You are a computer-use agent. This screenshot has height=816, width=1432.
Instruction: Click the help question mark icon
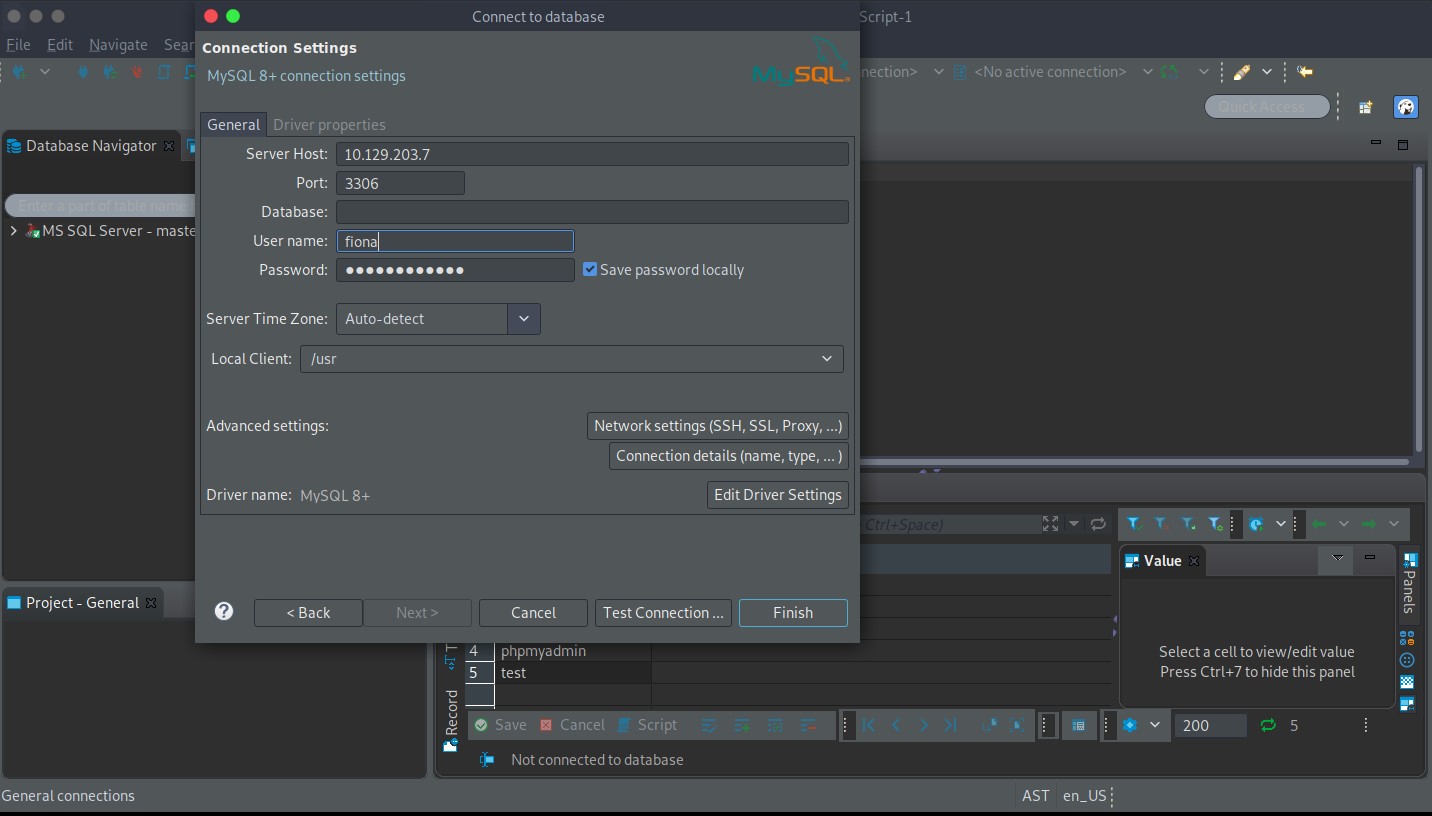click(224, 611)
